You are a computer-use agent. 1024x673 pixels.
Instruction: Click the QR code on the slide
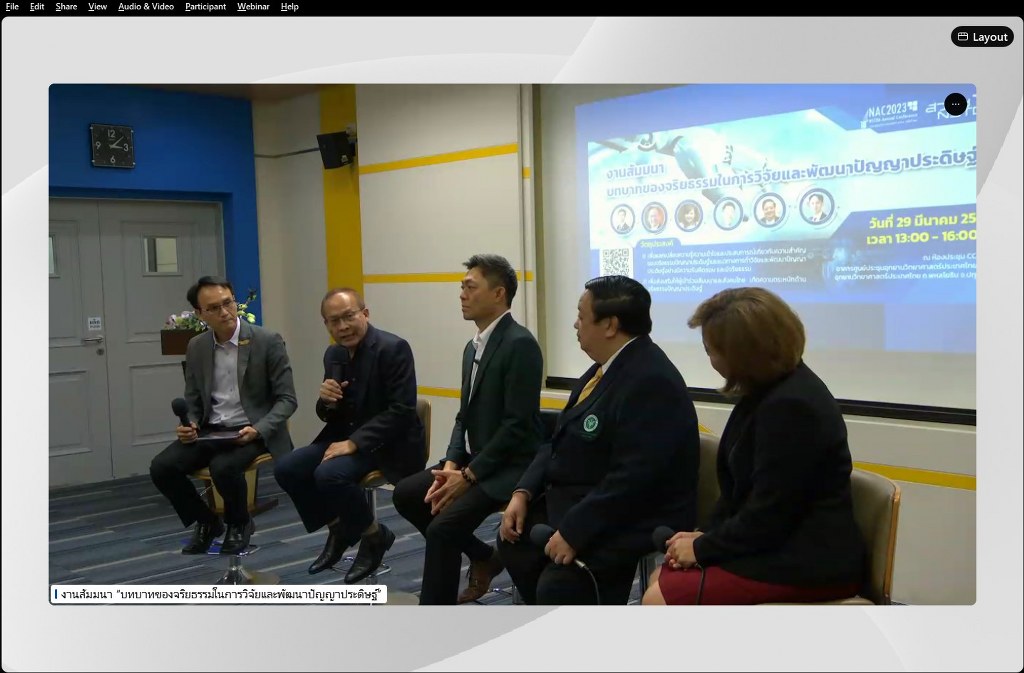616,263
